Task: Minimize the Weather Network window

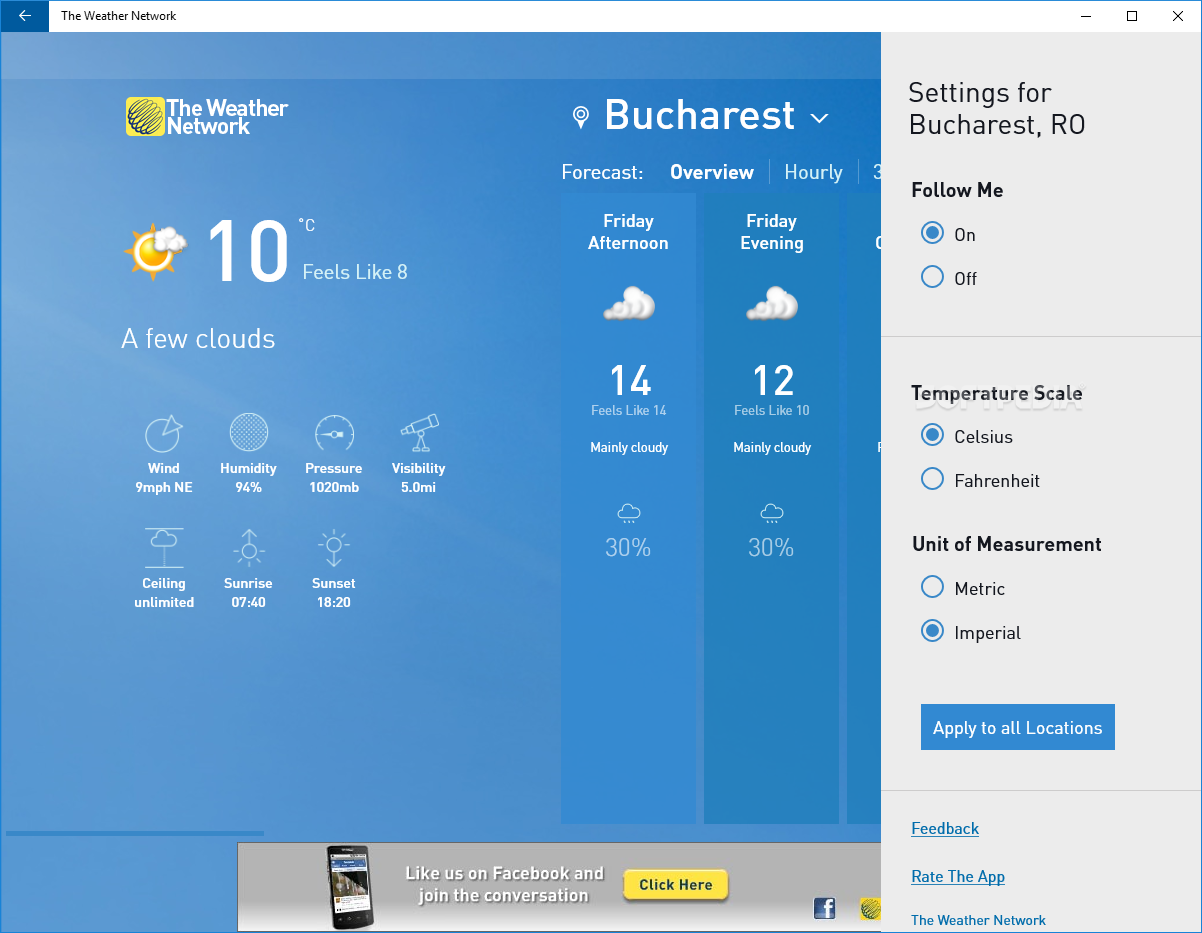Action: tap(1086, 16)
